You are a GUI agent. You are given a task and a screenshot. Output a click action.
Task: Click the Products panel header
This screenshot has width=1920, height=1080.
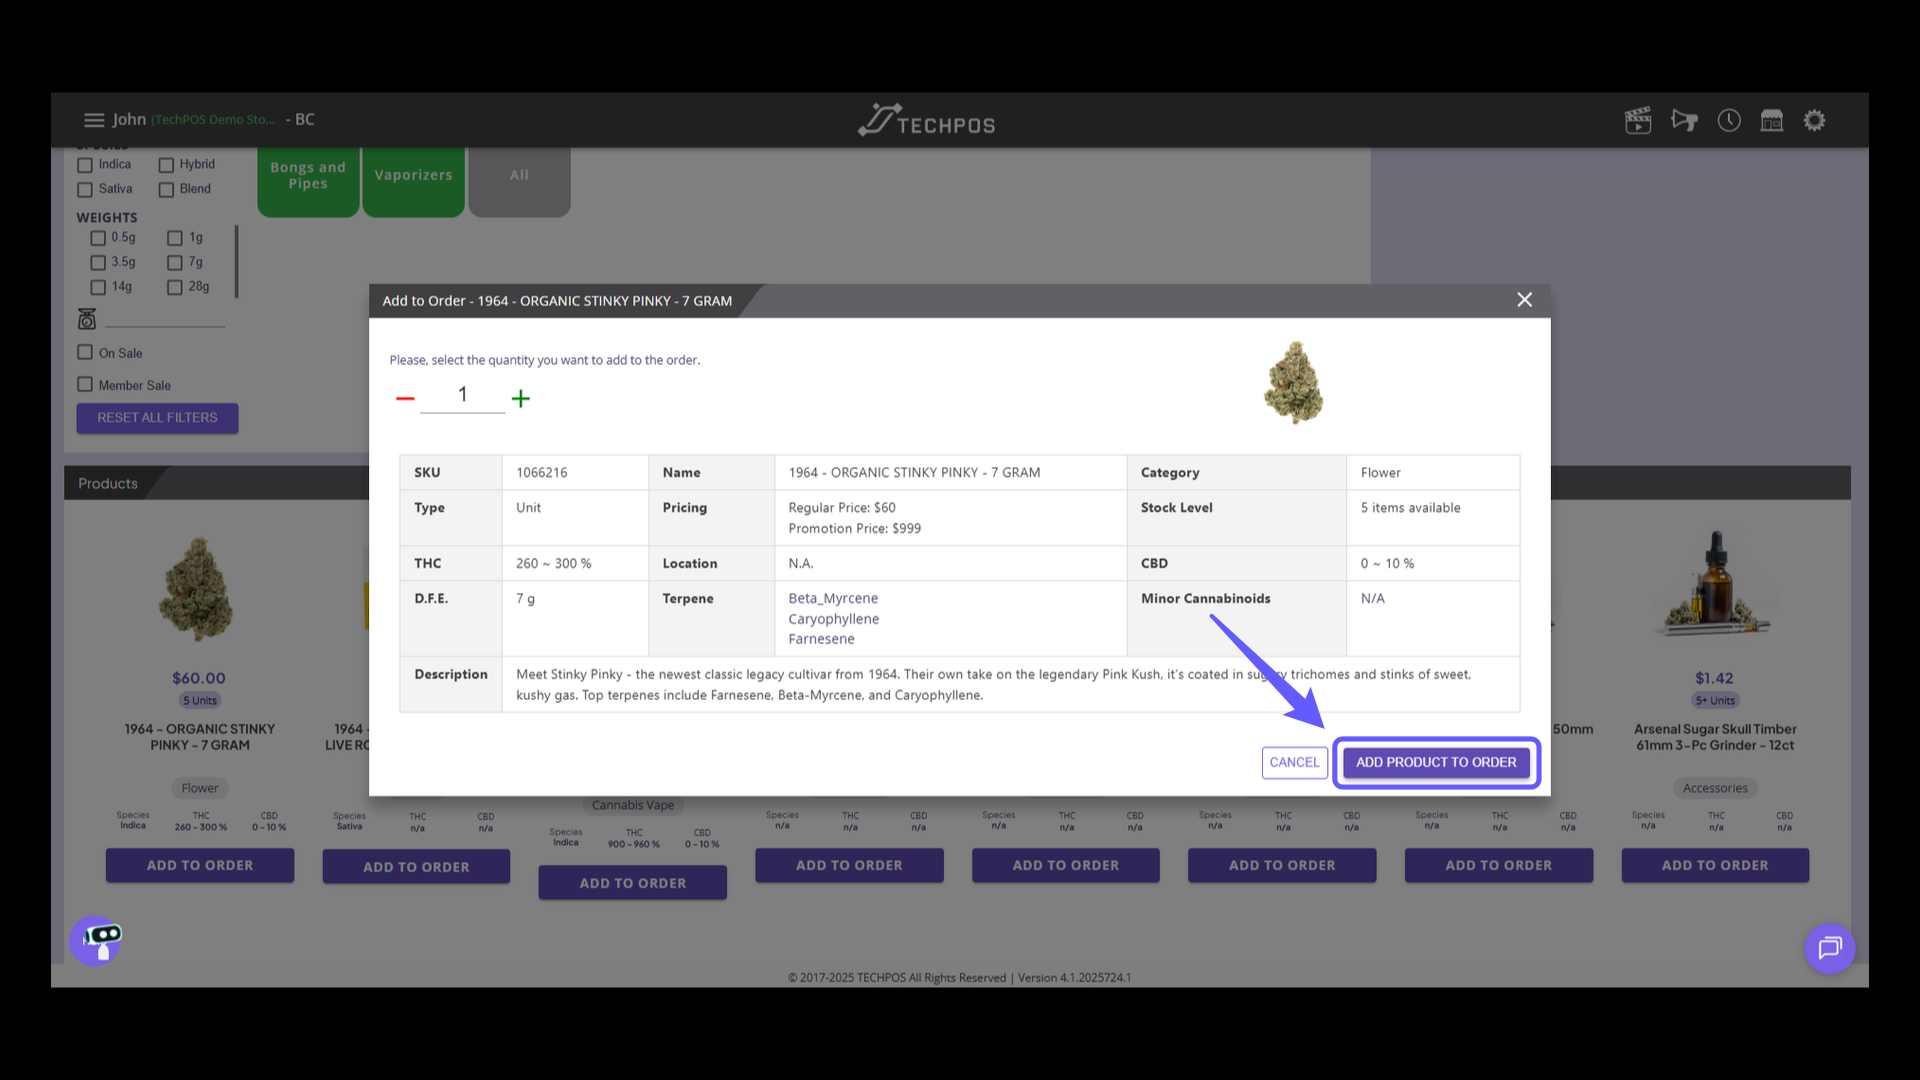pos(108,483)
